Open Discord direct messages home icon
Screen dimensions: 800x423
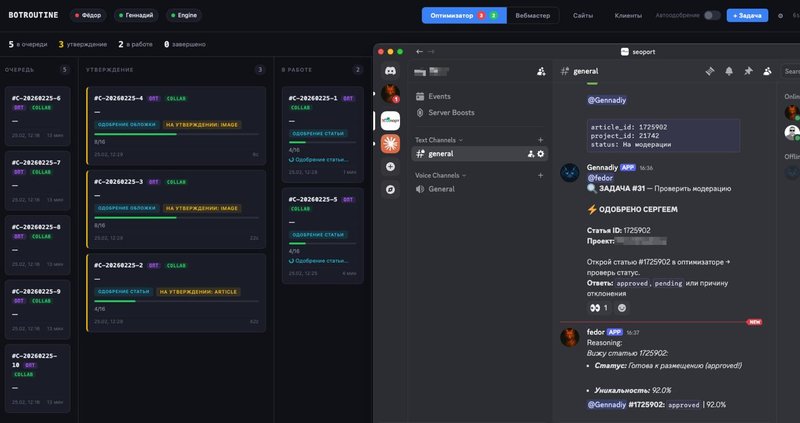tap(390, 71)
